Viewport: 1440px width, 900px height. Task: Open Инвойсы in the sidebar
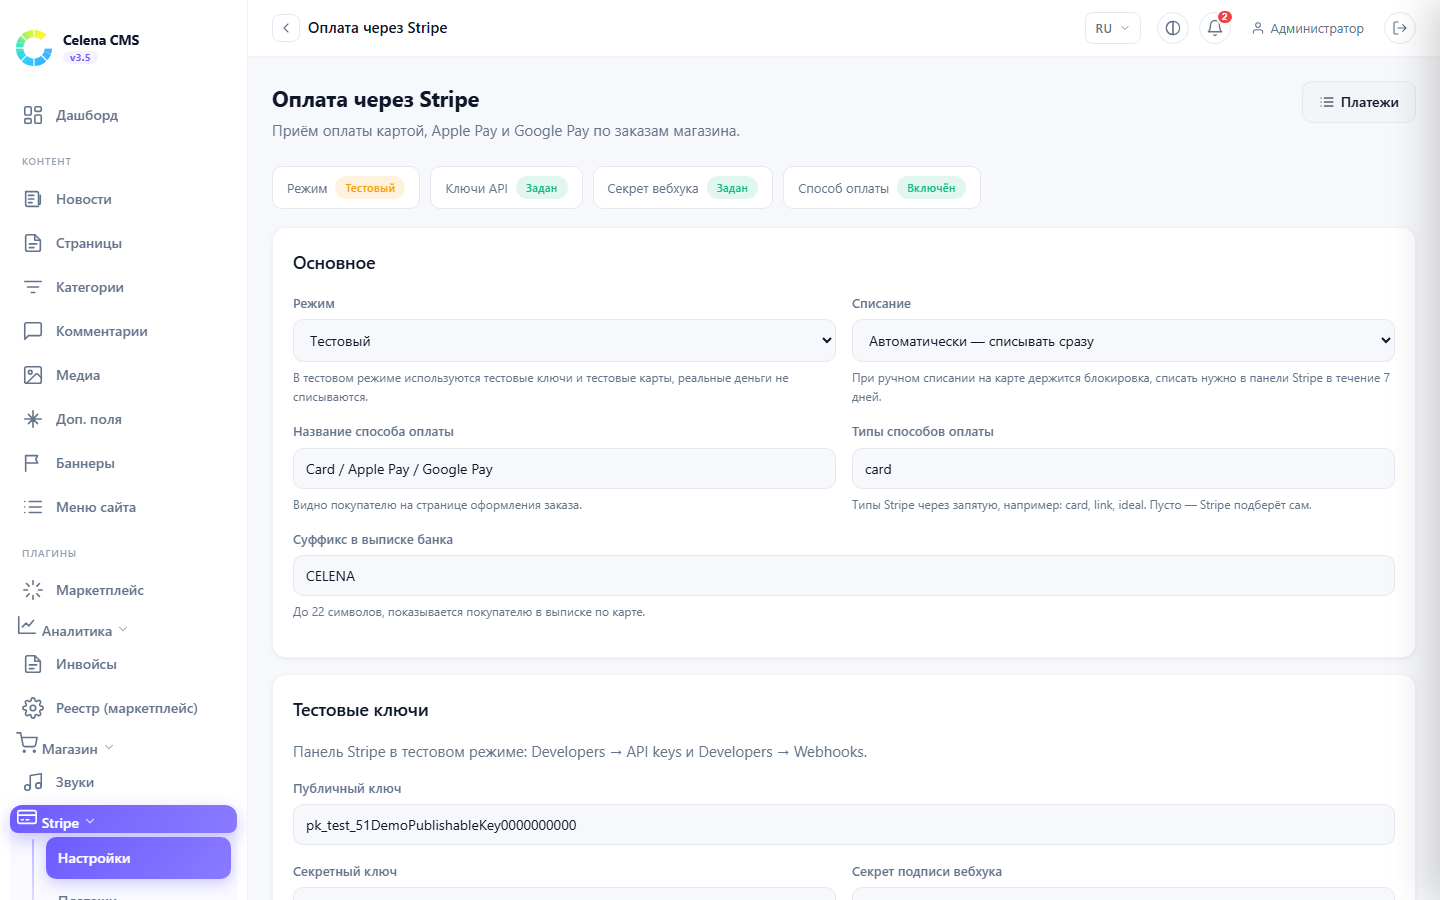coord(124,664)
